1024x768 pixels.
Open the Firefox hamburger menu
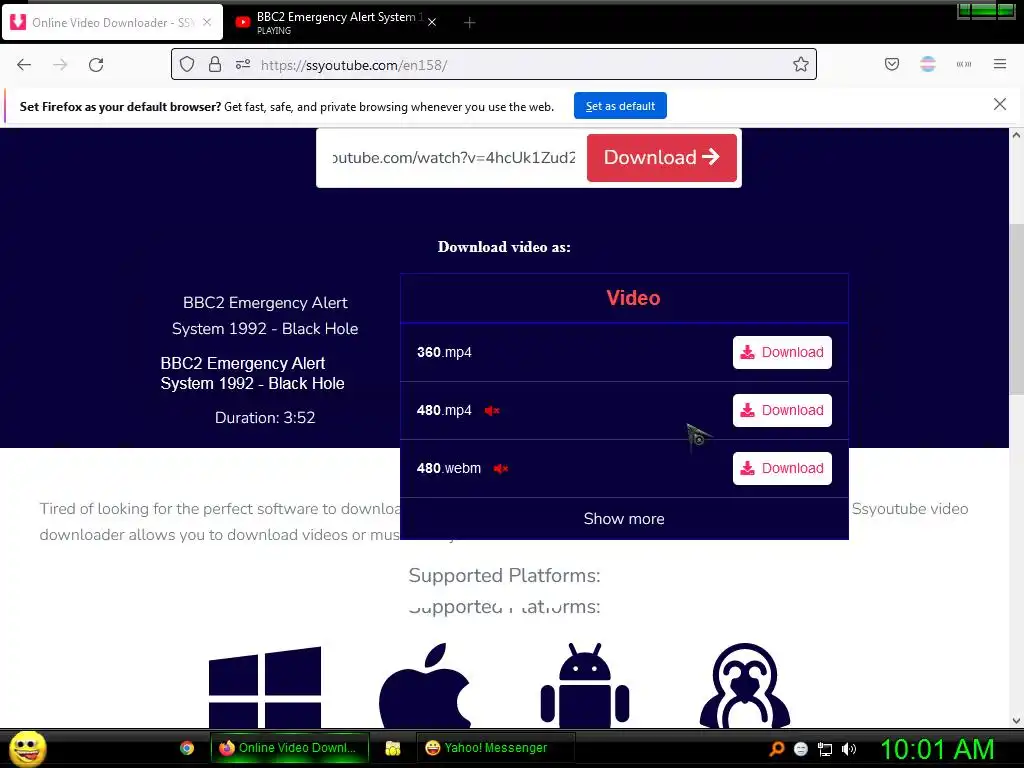point(1000,64)
